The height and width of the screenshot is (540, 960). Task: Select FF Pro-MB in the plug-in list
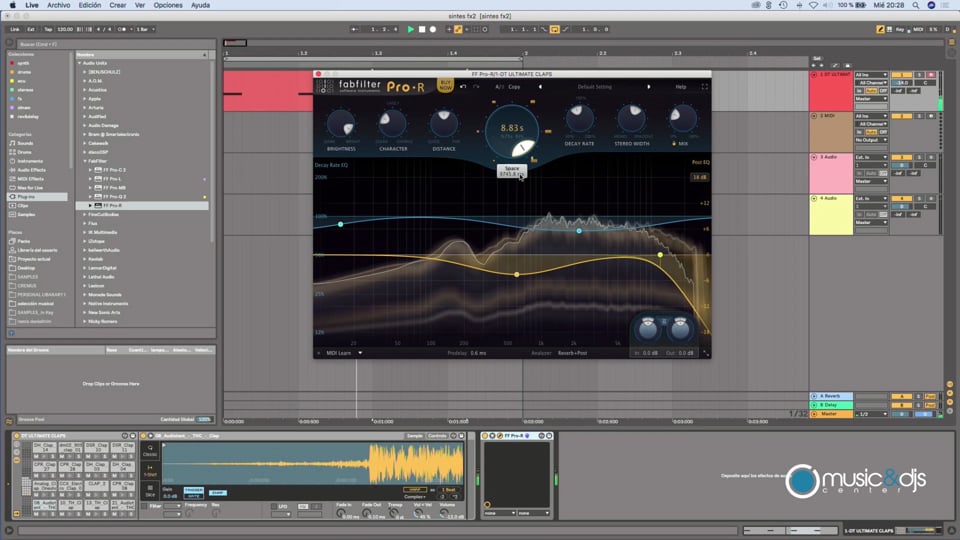[114, 187]
